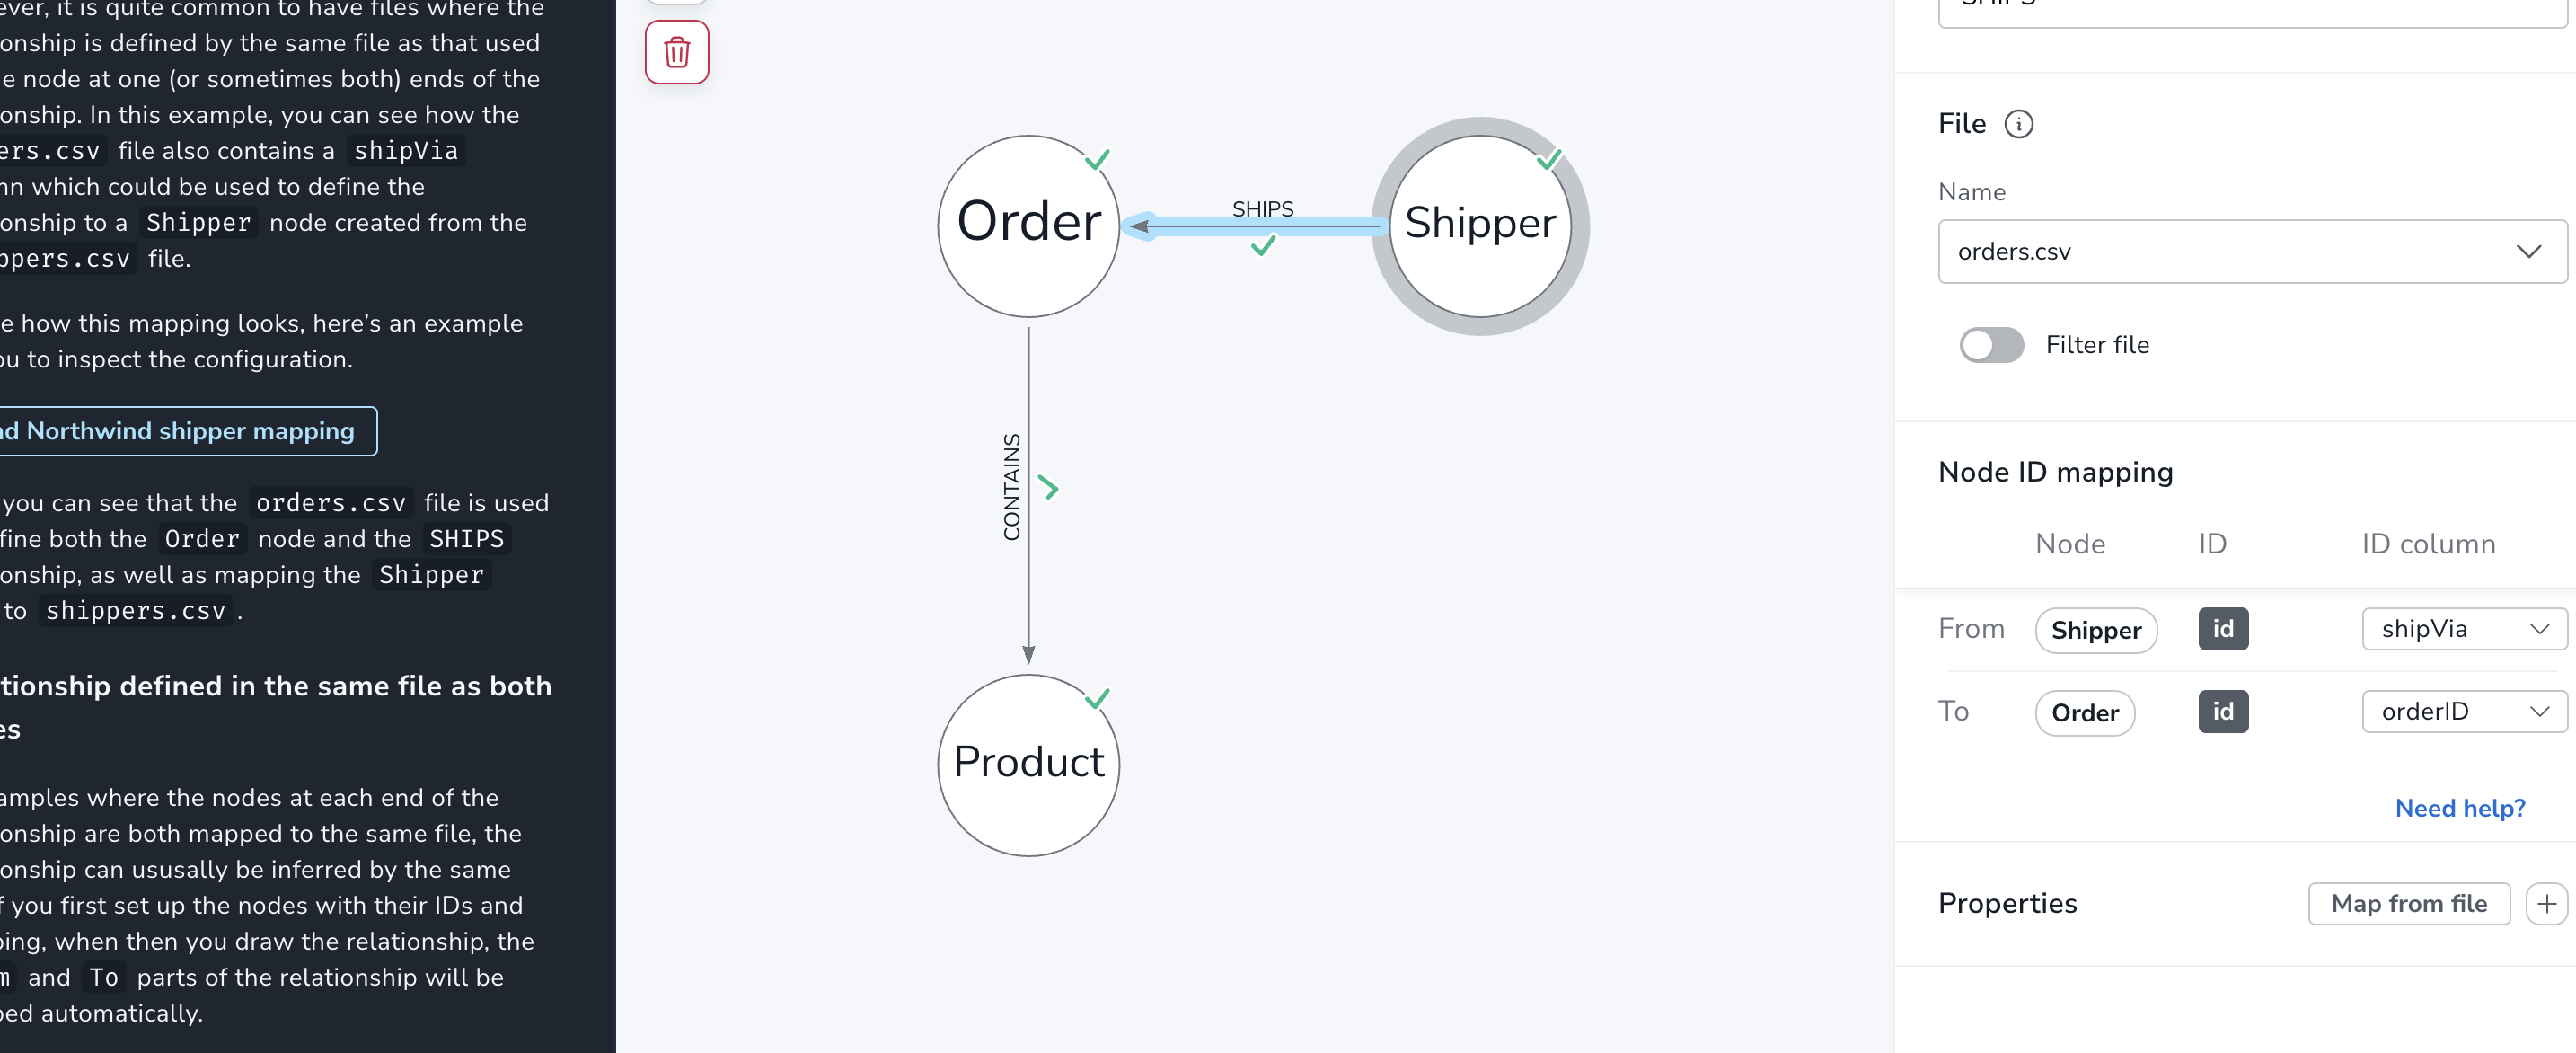Click the green chevron beside CONTAINS relationship
The height and width of the screenshot is (1053, 2576).
coord(1048,488)
